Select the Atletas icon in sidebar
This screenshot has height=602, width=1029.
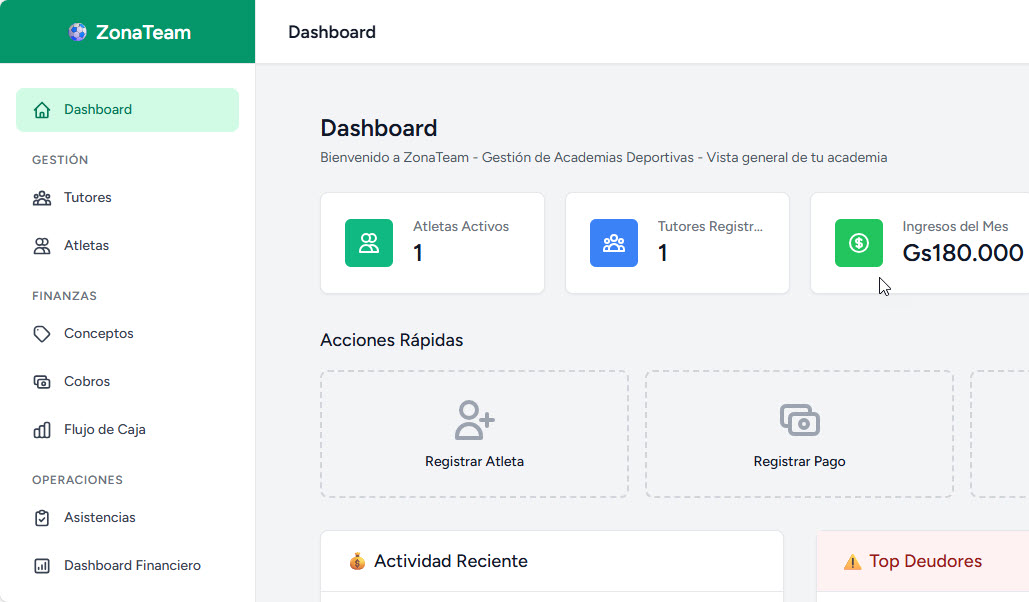point(41,245)
